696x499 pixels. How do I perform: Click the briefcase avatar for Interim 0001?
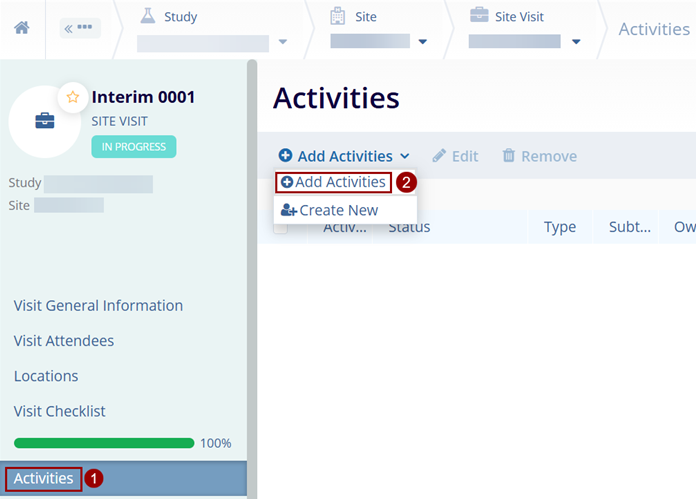(x=44, y=122)
